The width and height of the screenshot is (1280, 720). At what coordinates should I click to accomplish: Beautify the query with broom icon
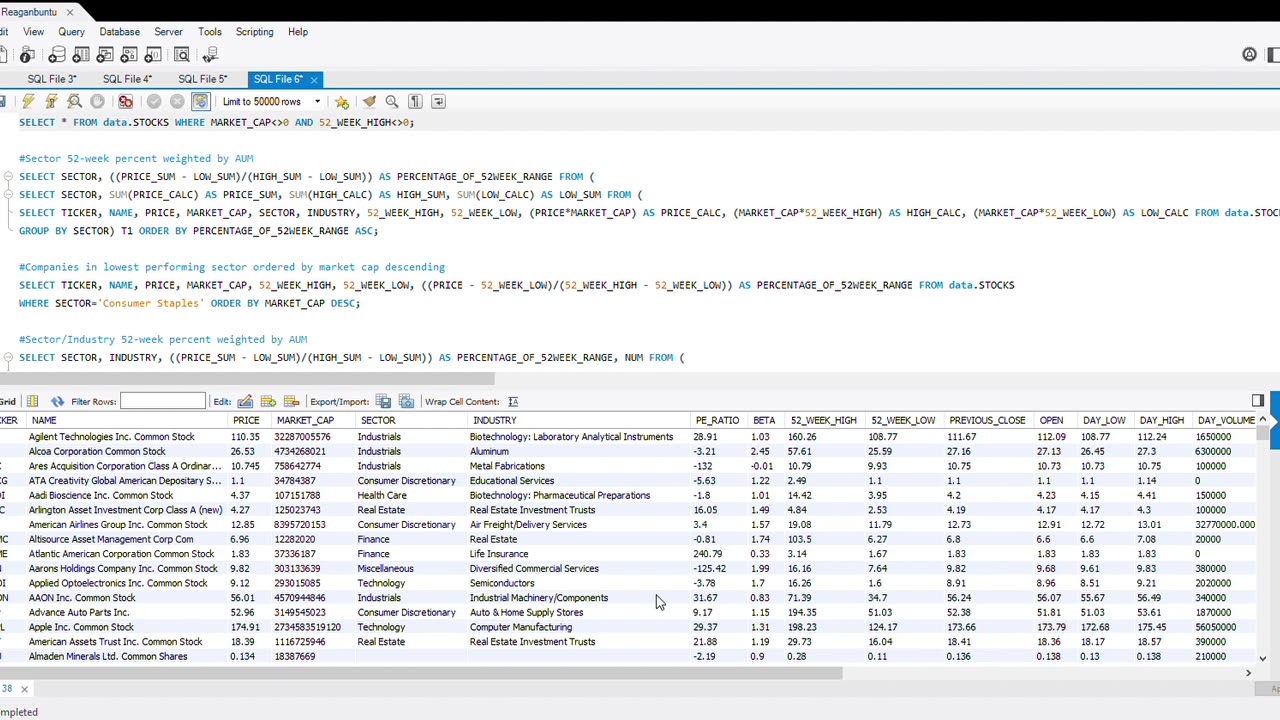[369, 101]
